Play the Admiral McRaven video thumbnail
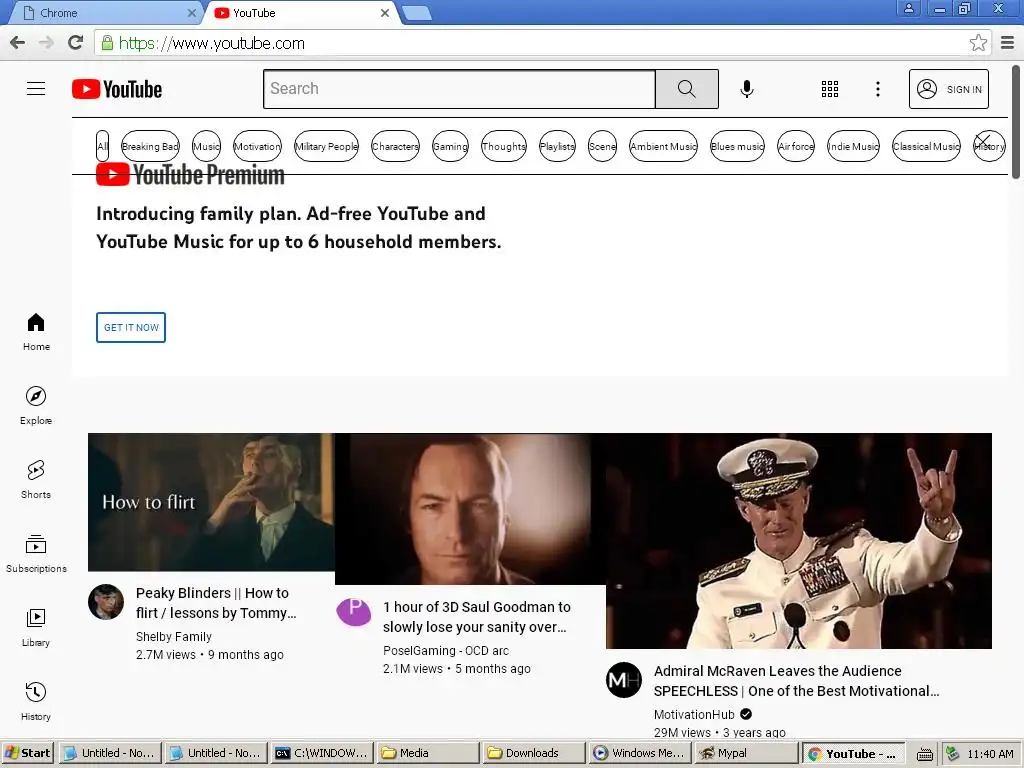 [799, 541]
